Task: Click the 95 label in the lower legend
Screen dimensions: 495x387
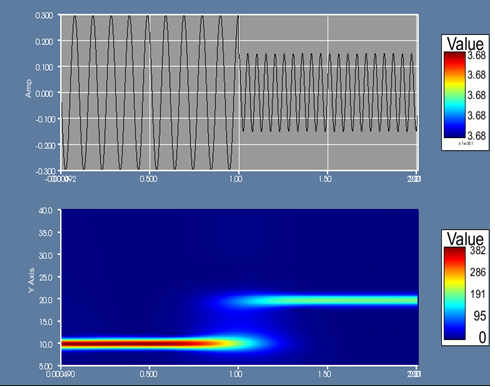Action: (480, 316)
